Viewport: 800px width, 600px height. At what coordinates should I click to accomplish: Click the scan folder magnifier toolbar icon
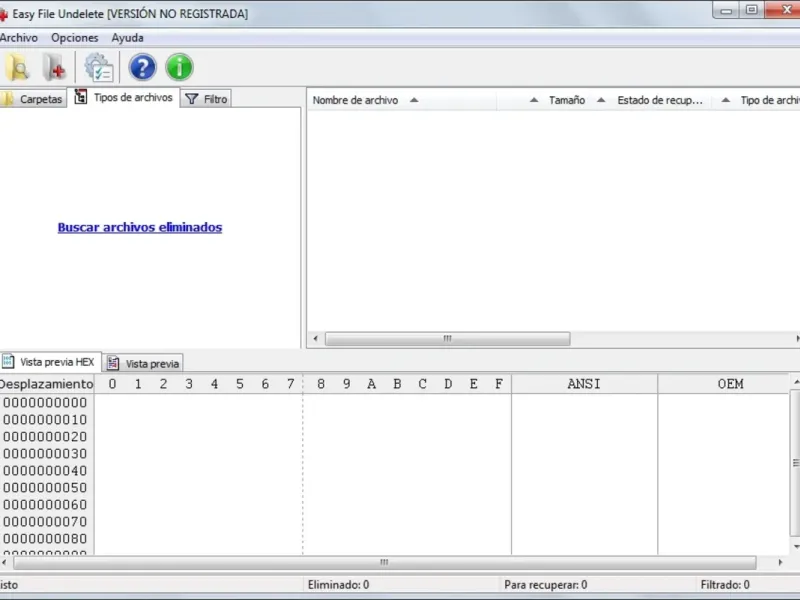point(18,67)
